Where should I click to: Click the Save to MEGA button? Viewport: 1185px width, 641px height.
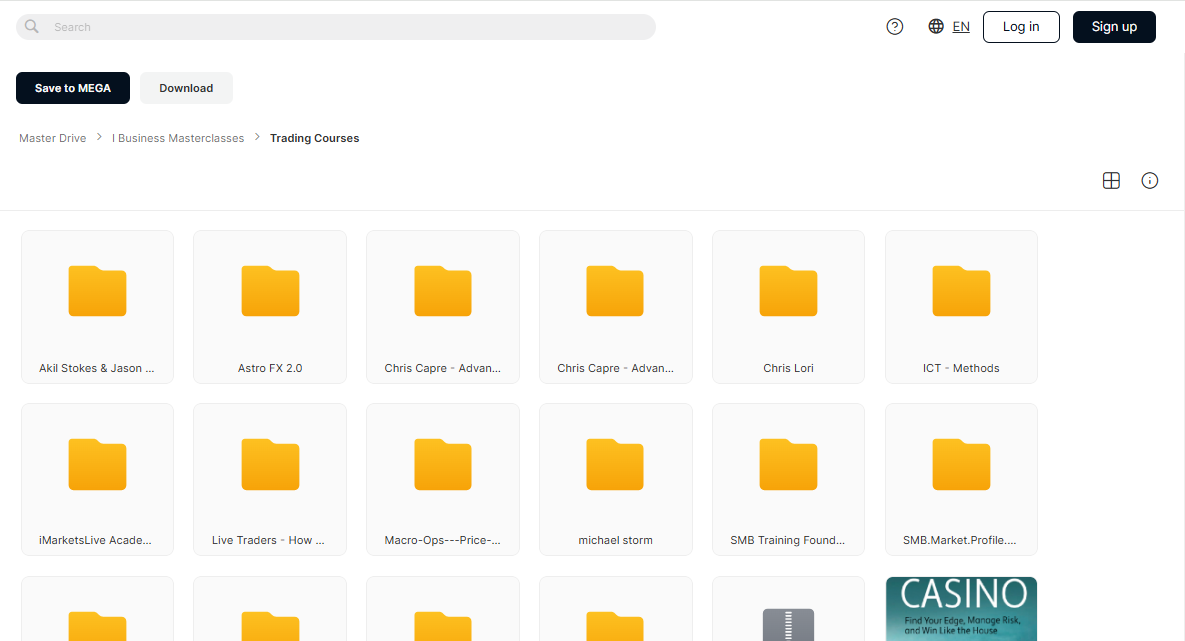click(73, 88)
